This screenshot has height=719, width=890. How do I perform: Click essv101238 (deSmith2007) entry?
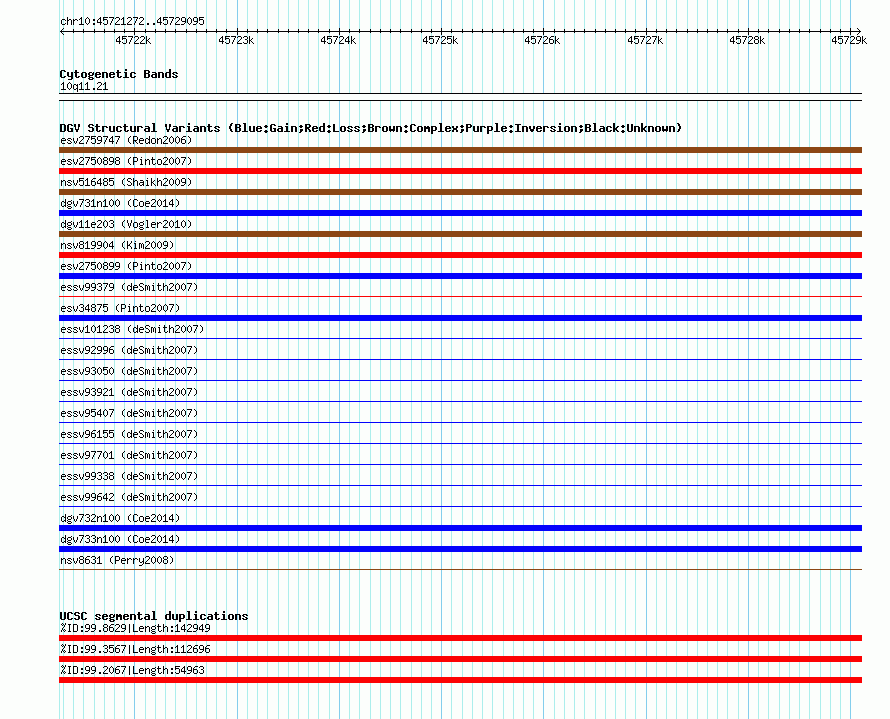(x=132, y=329)
